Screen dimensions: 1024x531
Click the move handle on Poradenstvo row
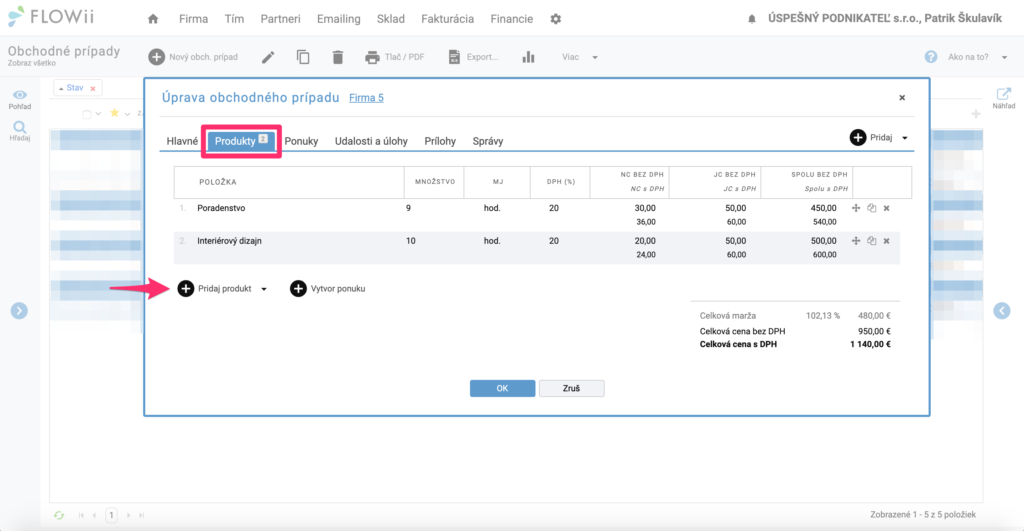[x=856, y=208]
